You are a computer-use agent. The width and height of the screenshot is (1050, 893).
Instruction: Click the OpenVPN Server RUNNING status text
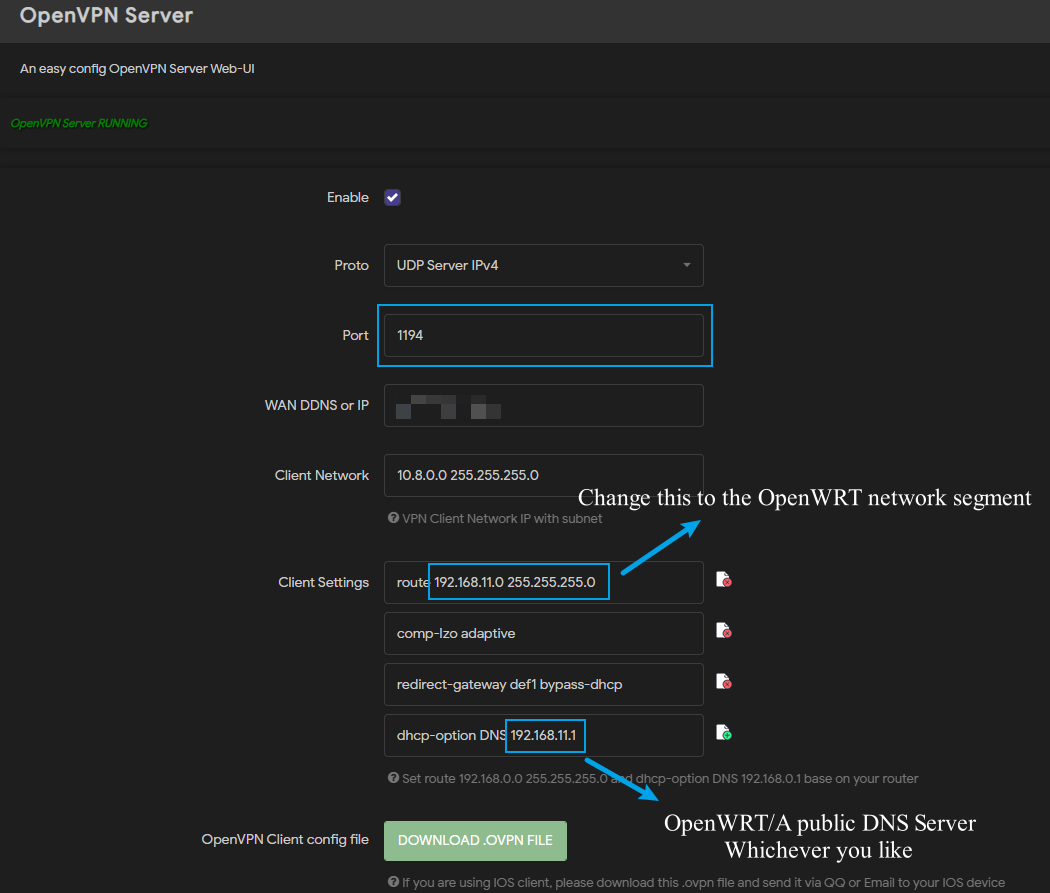tap(78, 123)
